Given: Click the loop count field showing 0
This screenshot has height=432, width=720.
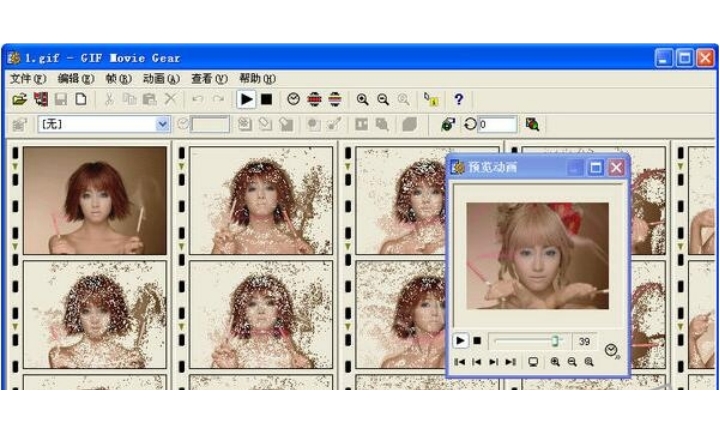Looking at the screenshot, I should point(498,124).
